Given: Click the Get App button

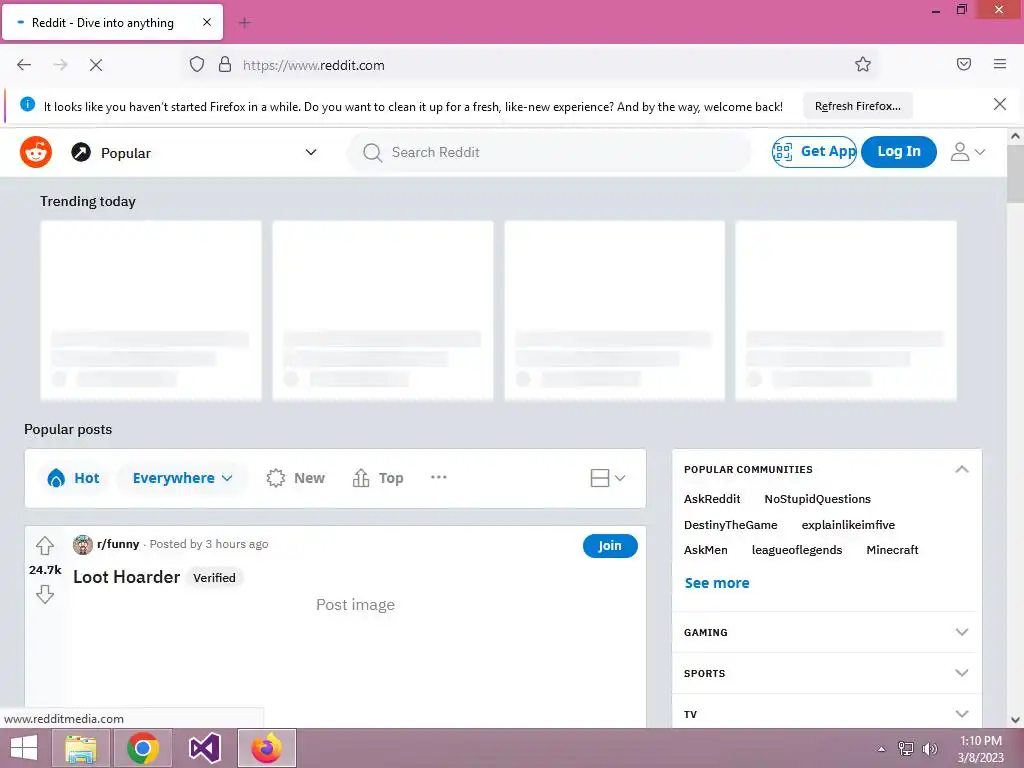Looking at the screenshot, I should tap(814, 152).
